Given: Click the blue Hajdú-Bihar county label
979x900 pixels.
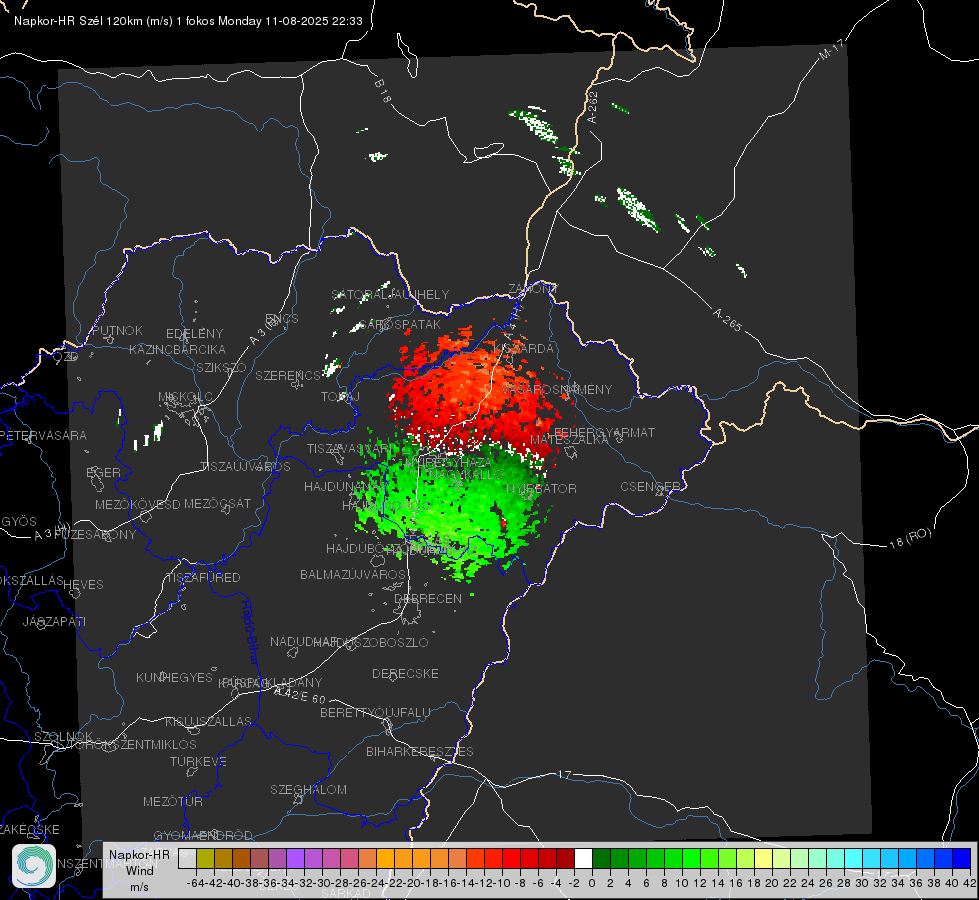Looking at the screenshot, I should point(250,632).
